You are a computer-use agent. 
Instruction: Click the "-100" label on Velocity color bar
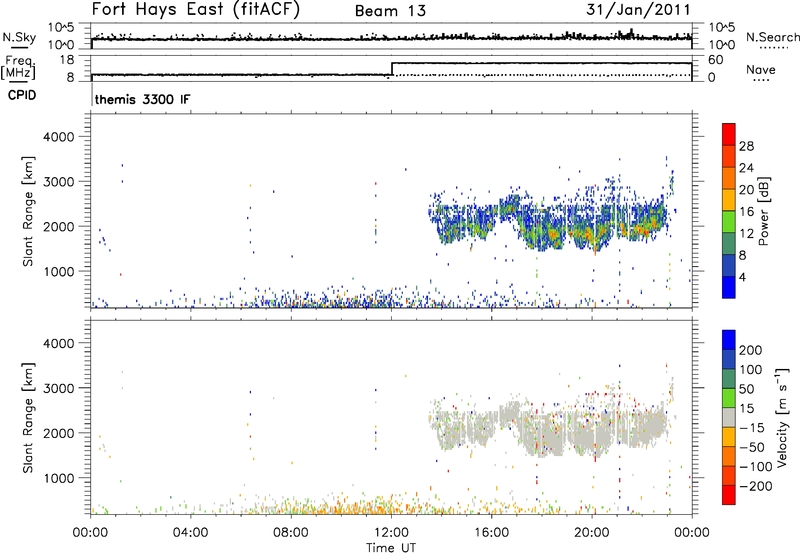tap(756, 467)
